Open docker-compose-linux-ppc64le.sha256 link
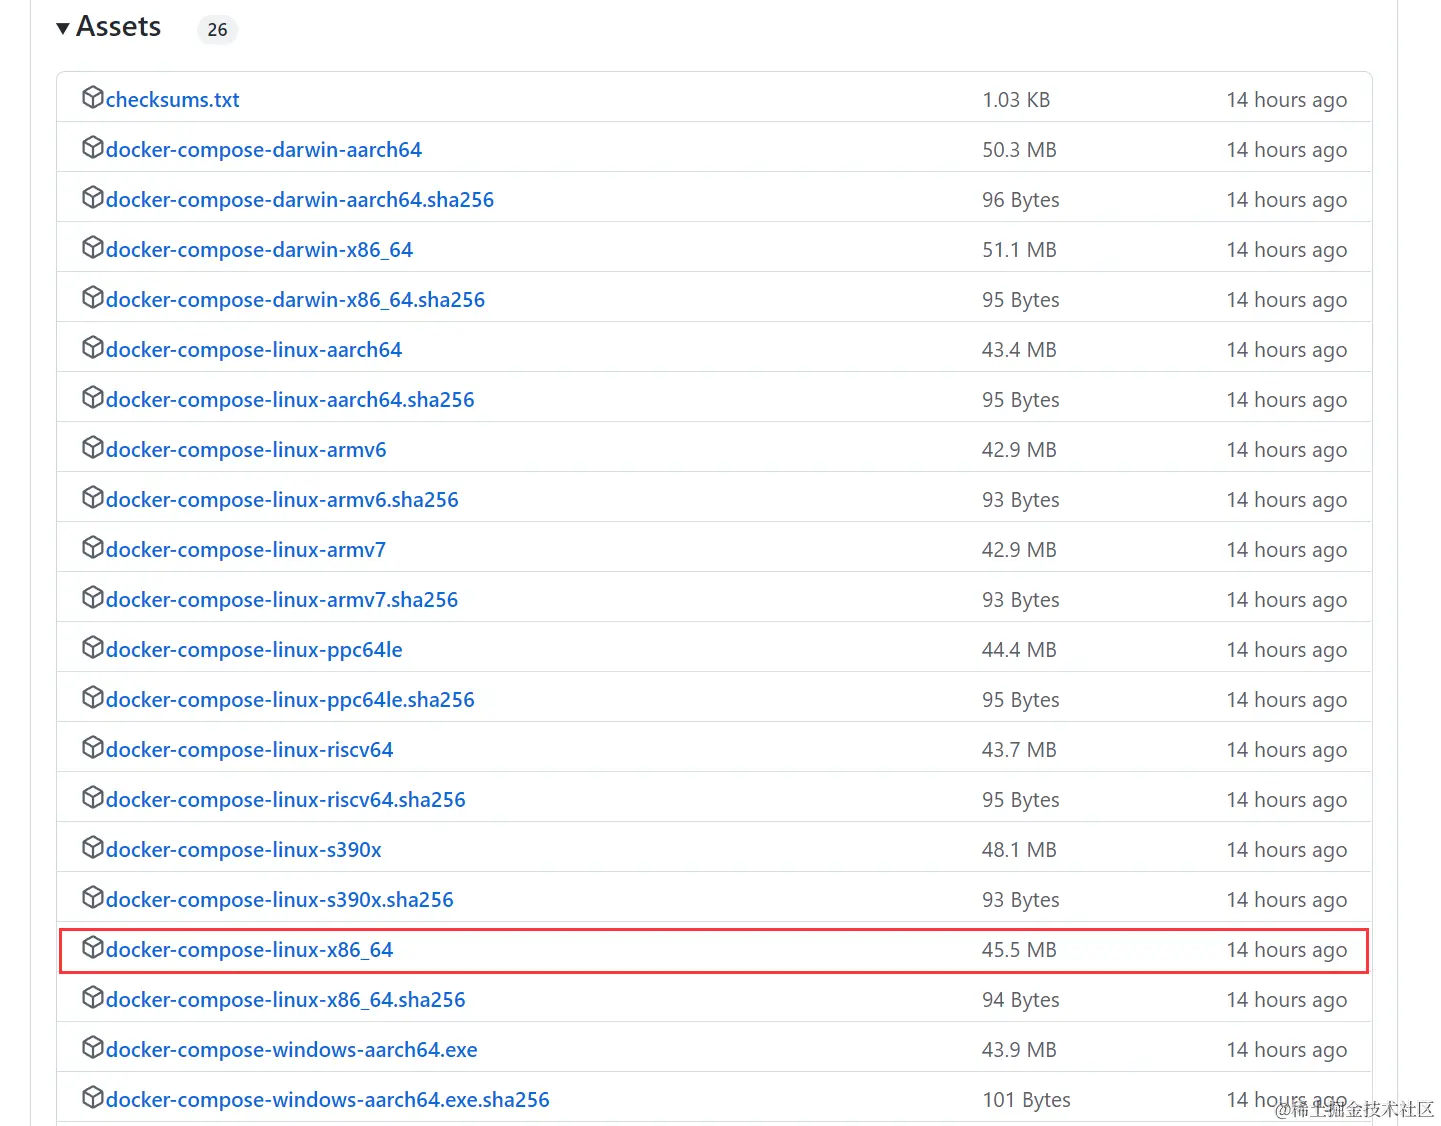The width and height of the screenshot is (1441, 1126). [290, 700]
